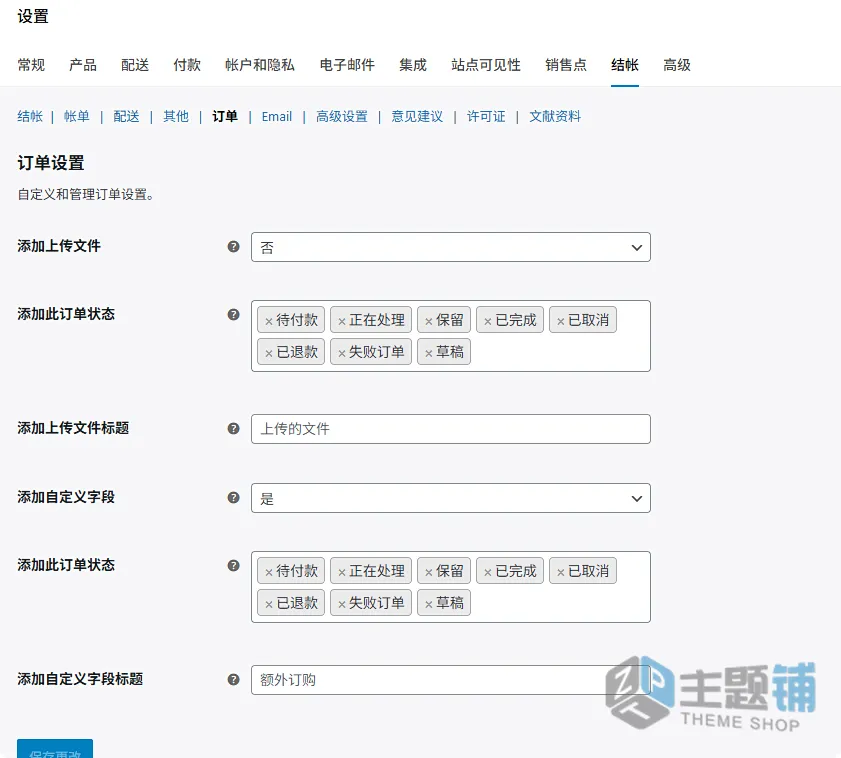841x758 pixels.
Task: Remove 待付款 tag in second status box
Action: pos(269,572)
